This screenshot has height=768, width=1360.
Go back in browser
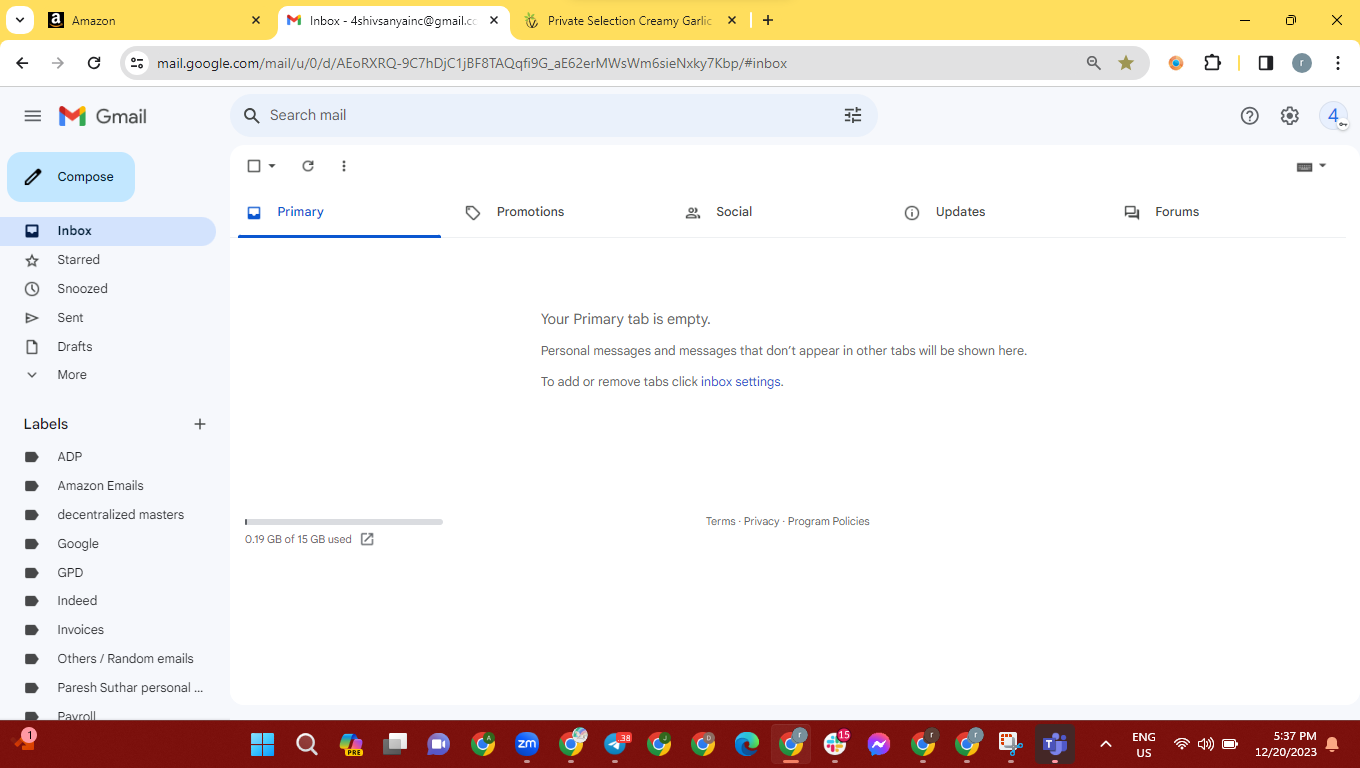22,63
